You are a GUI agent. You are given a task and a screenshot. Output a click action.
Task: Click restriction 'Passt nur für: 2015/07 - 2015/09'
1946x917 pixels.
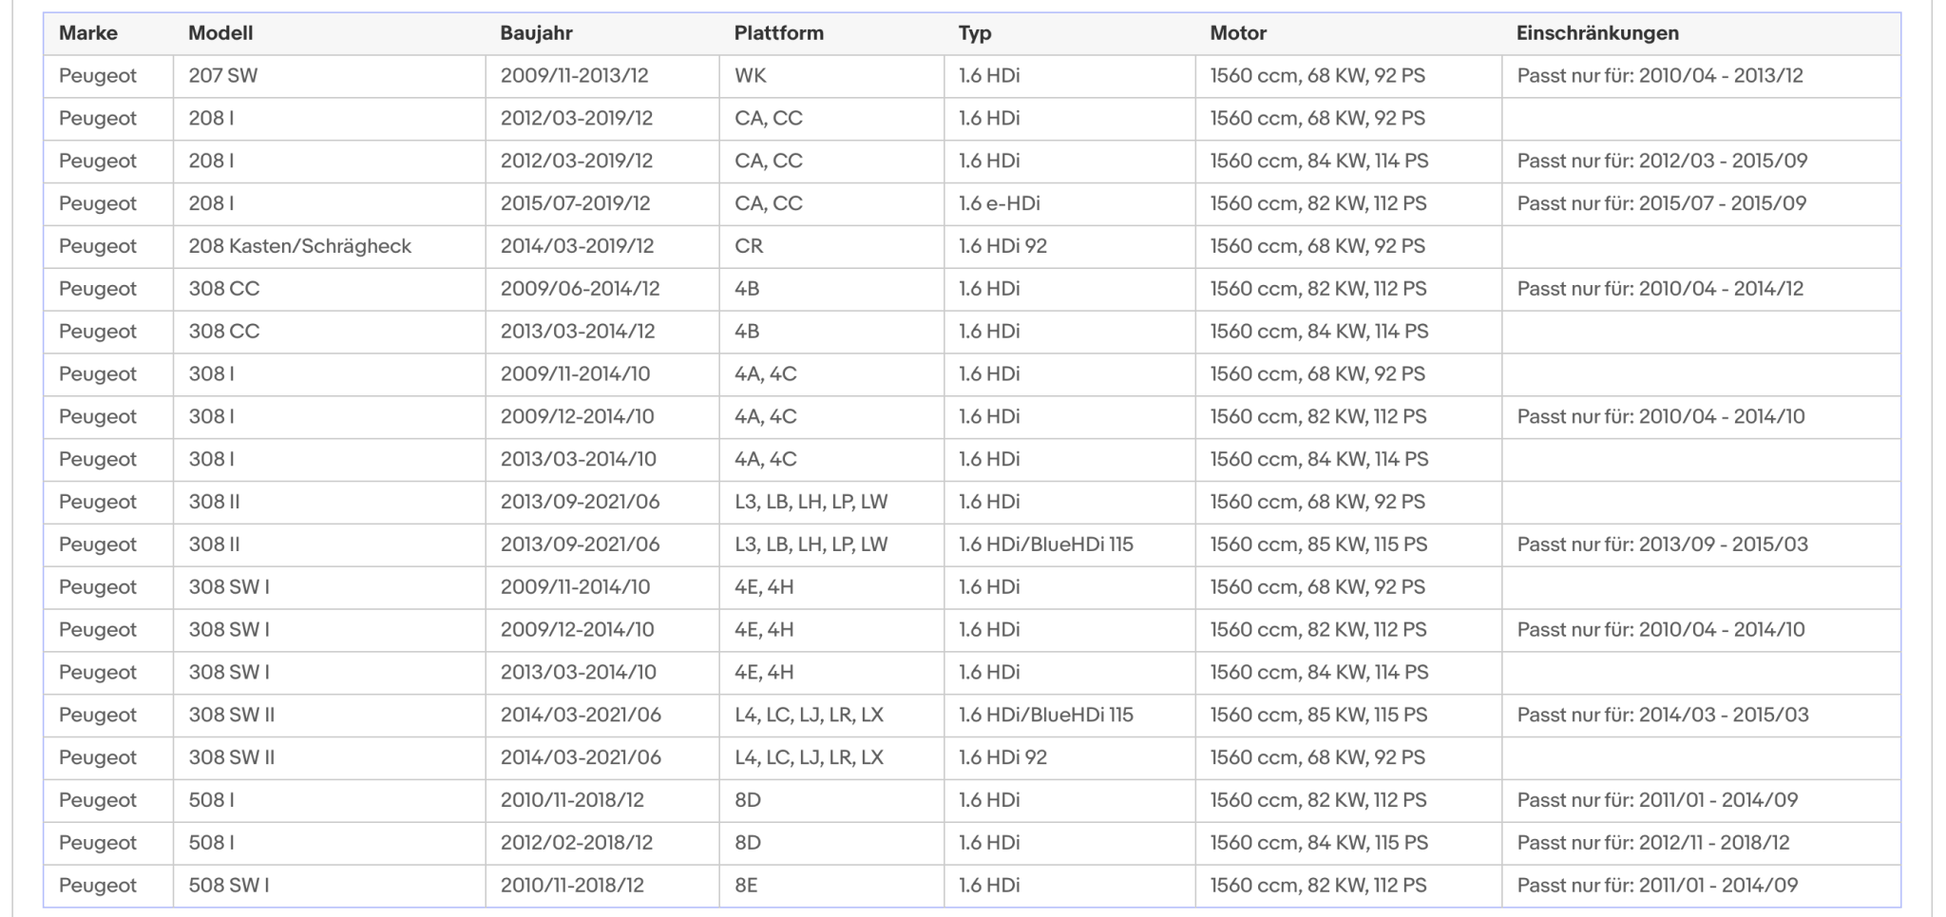[x=1661, y=204]
